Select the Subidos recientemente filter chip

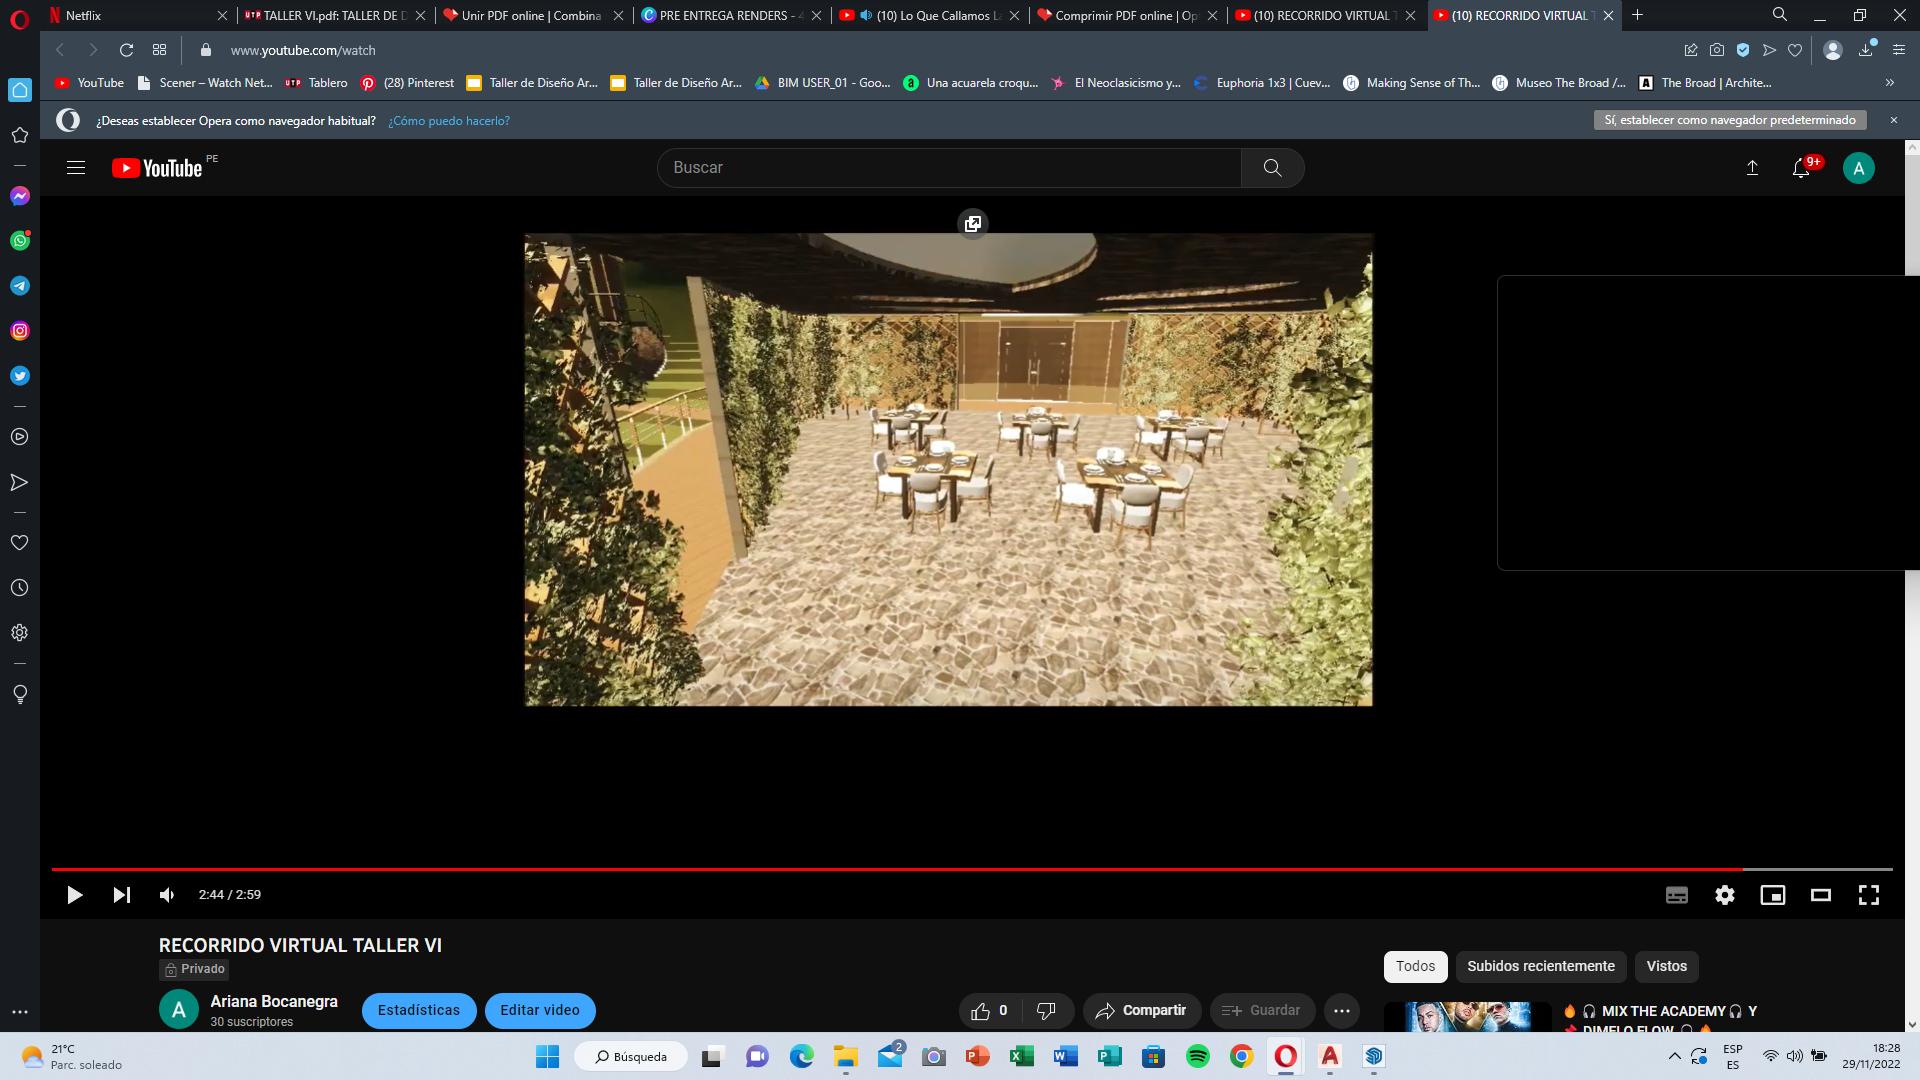tap(1540, 966)
